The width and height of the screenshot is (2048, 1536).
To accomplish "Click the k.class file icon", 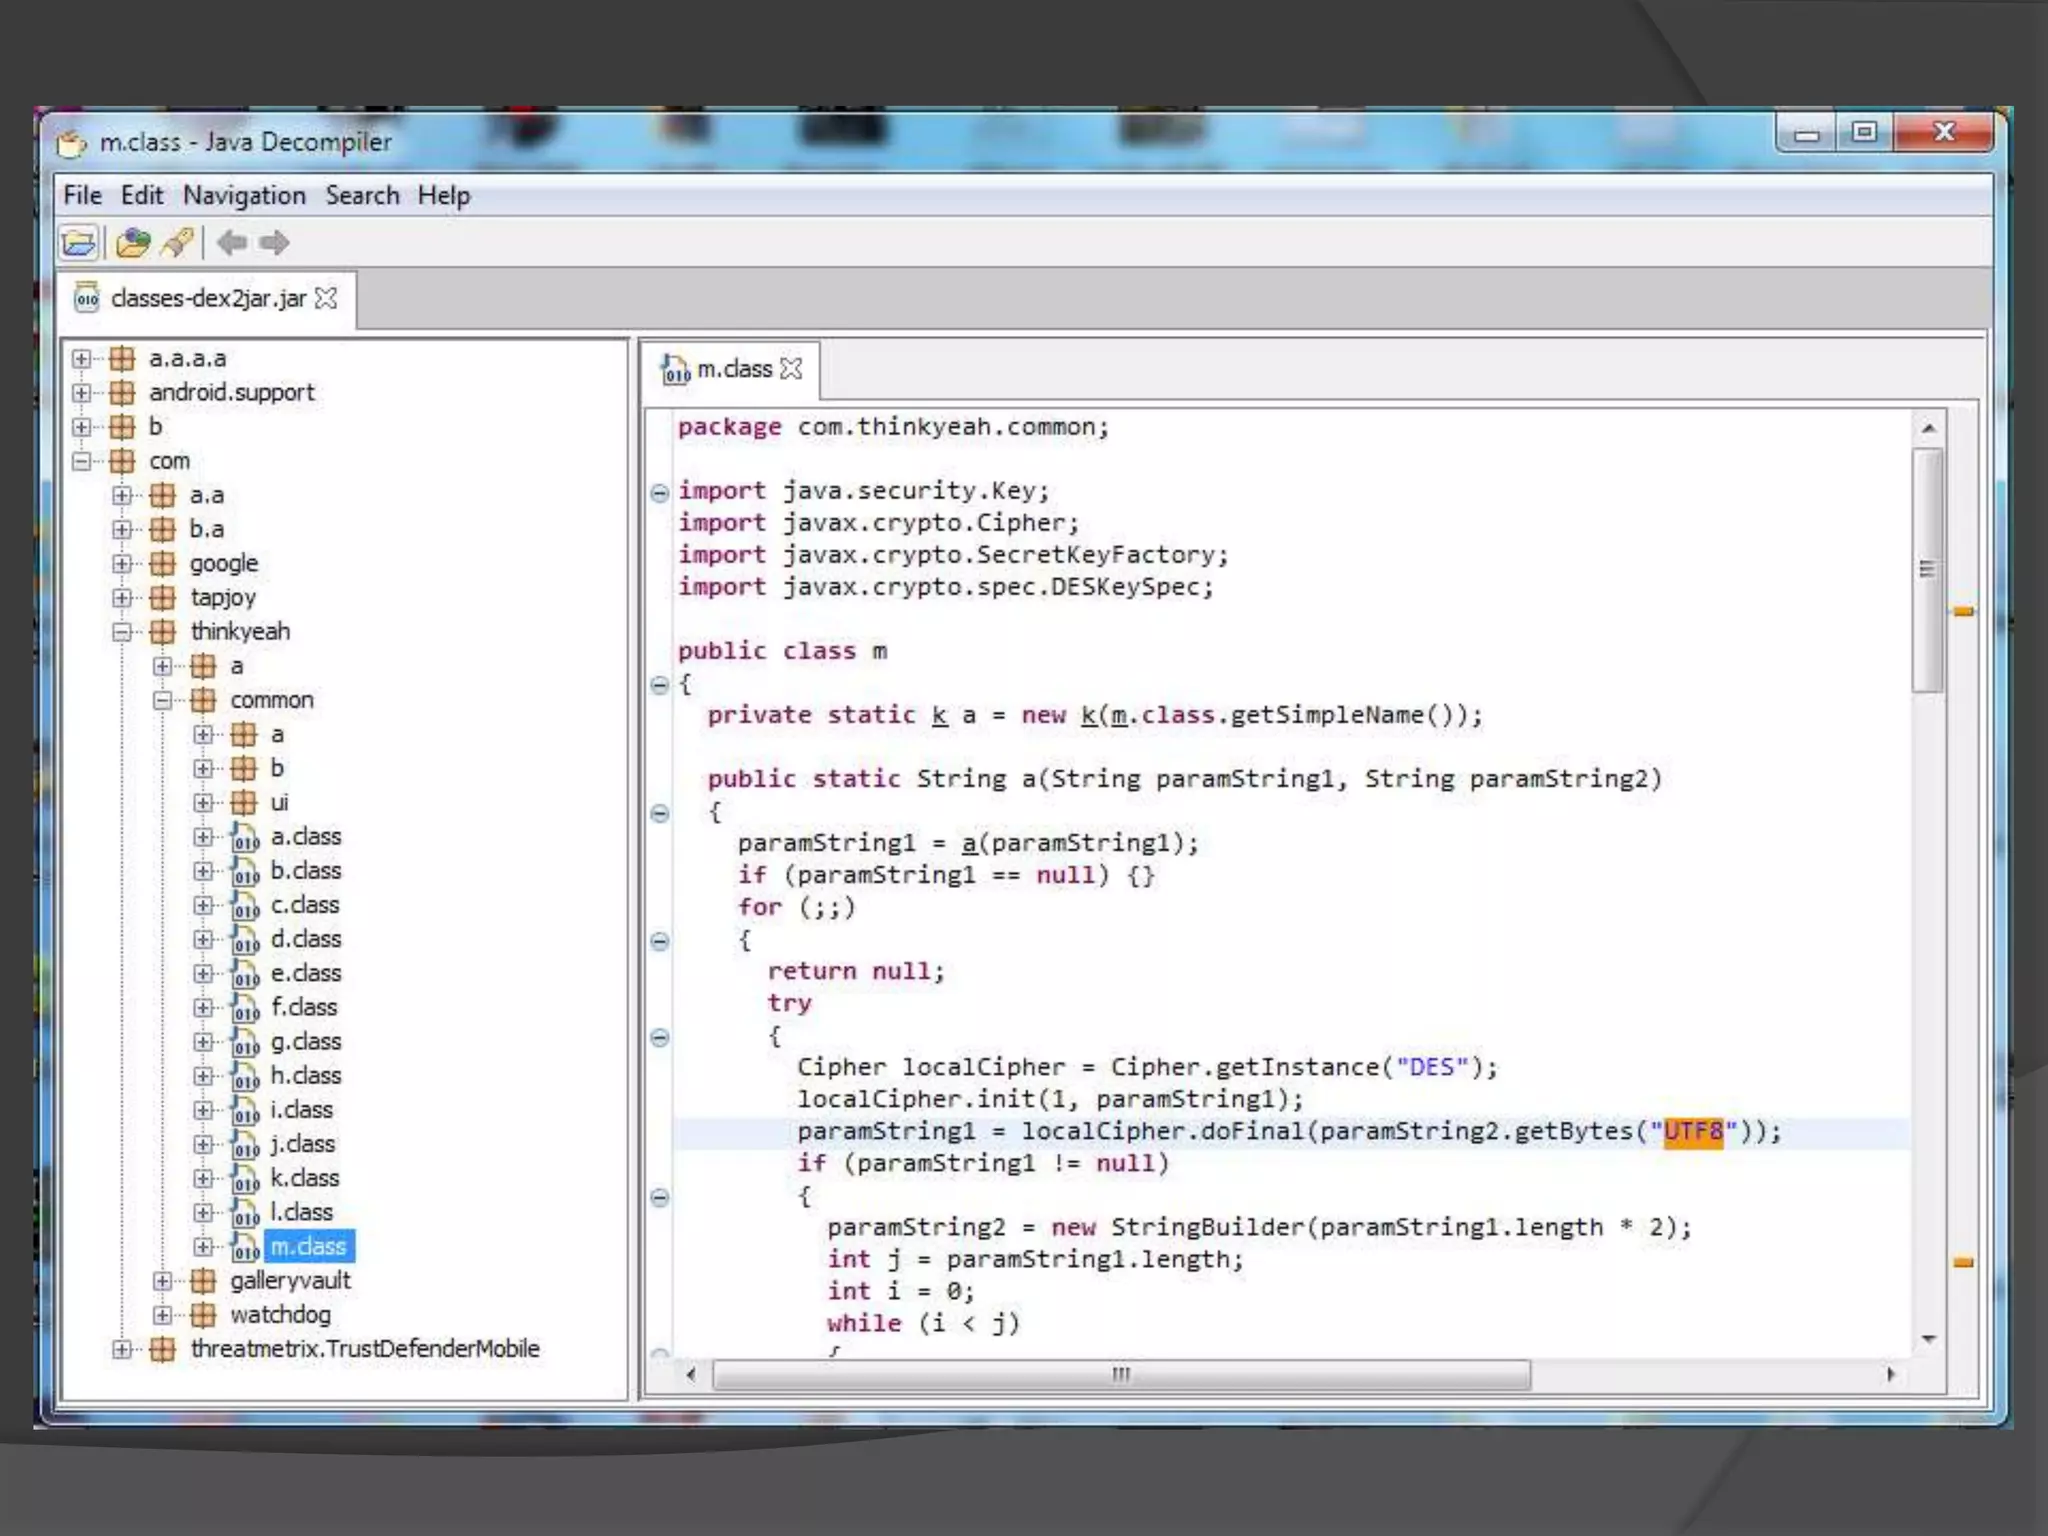I will (x=245, y=1179).
